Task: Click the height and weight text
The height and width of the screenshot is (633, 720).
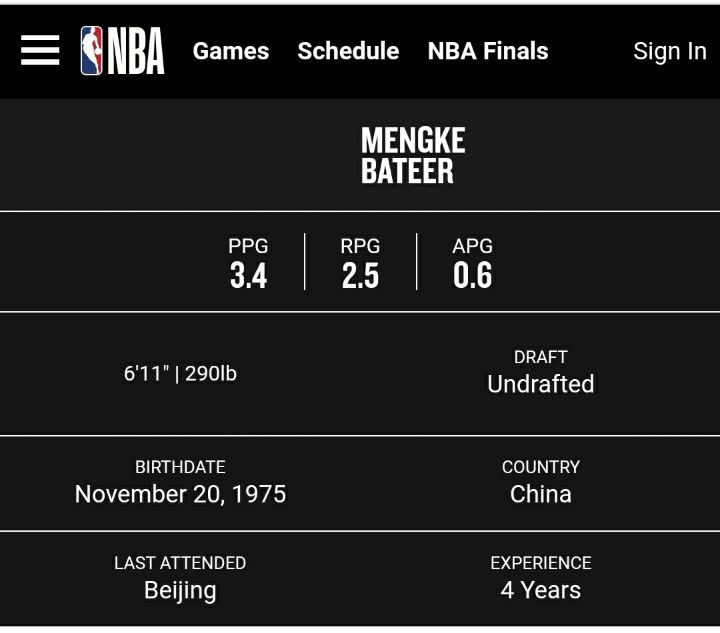Action: coord(180,374)
